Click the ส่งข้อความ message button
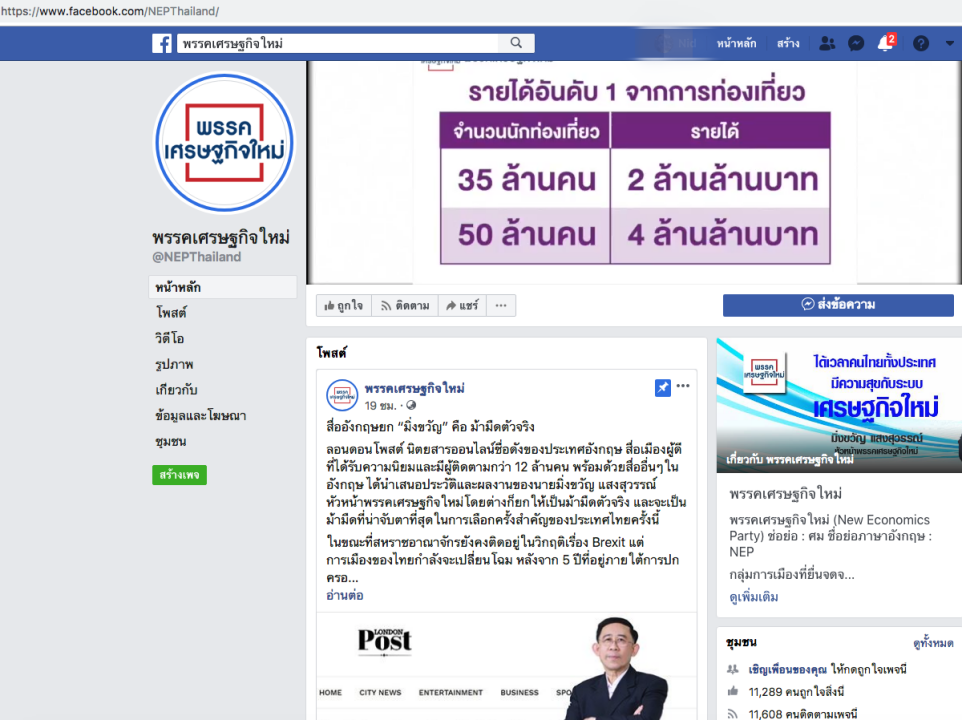This screenshot has width=962, height=720. tap(838, 305)
